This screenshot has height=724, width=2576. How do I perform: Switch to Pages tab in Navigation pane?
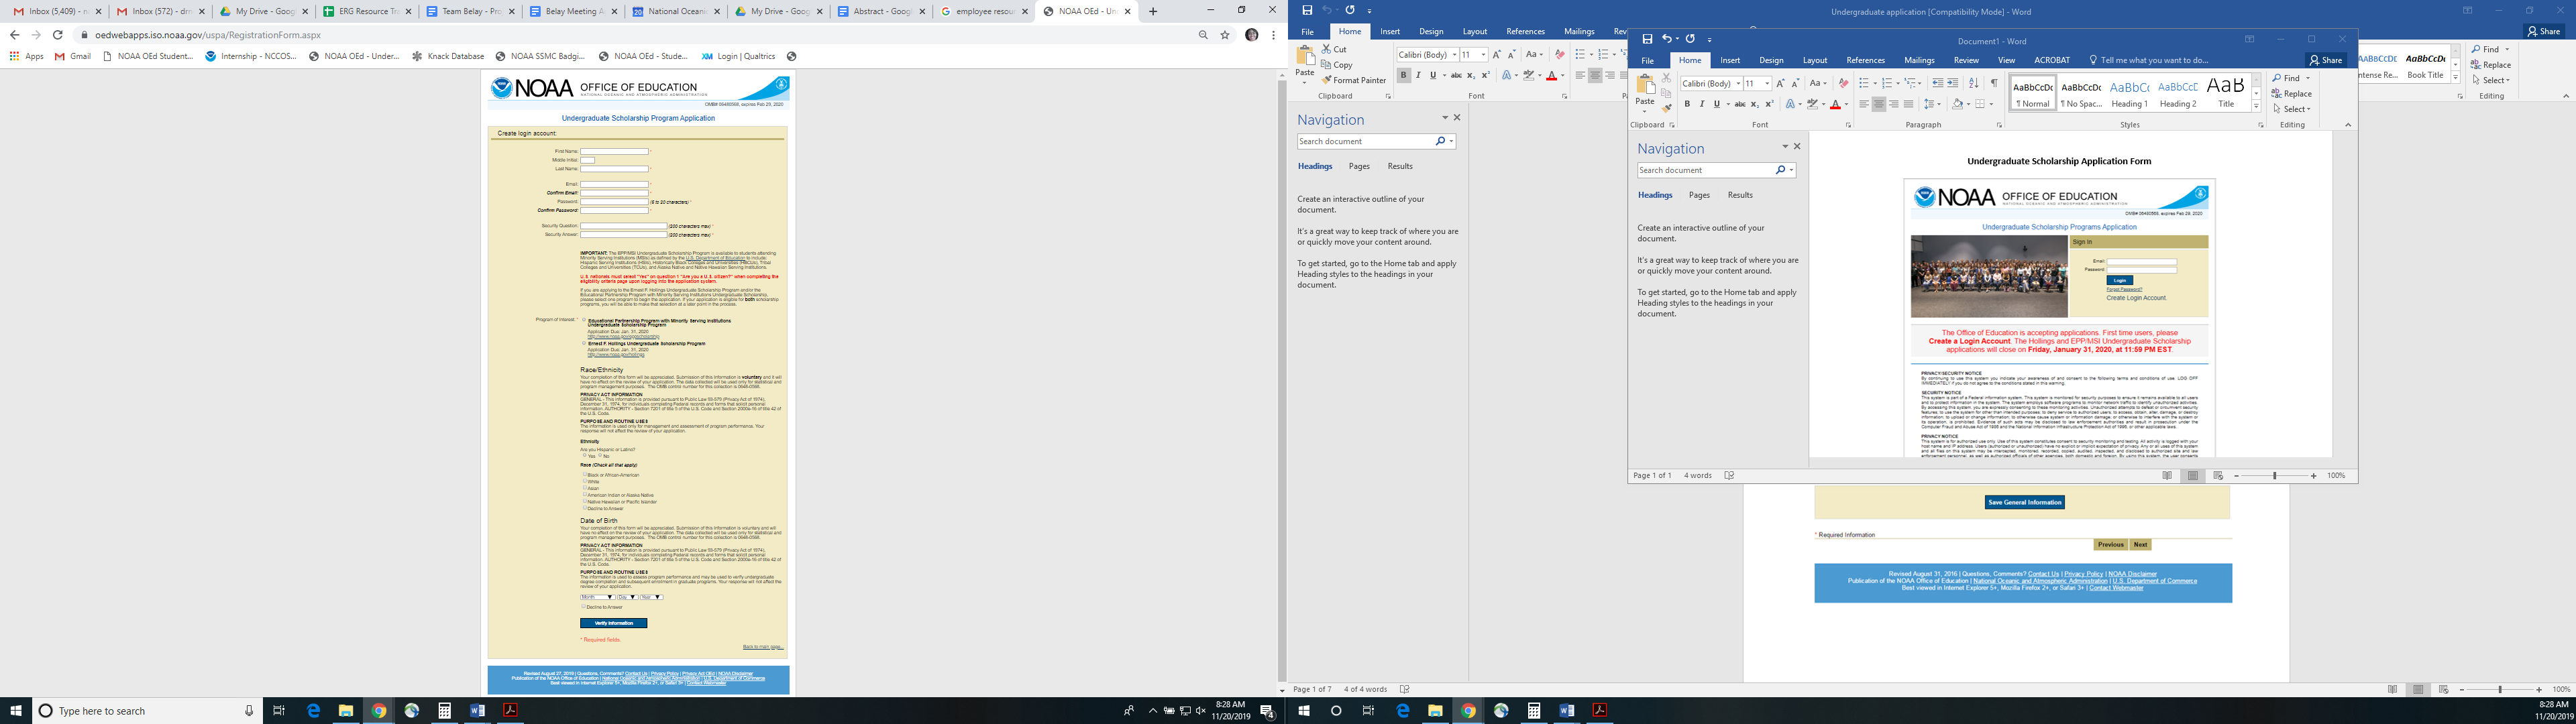point(1699,195)
